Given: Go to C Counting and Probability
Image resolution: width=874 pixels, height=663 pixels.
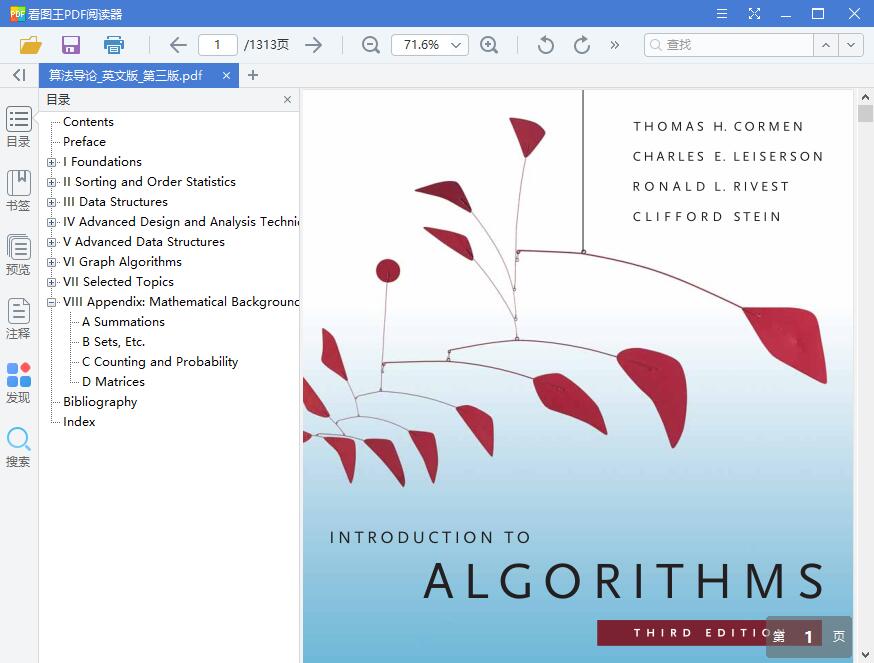Looking at the screenshot, I should [160, 362].
